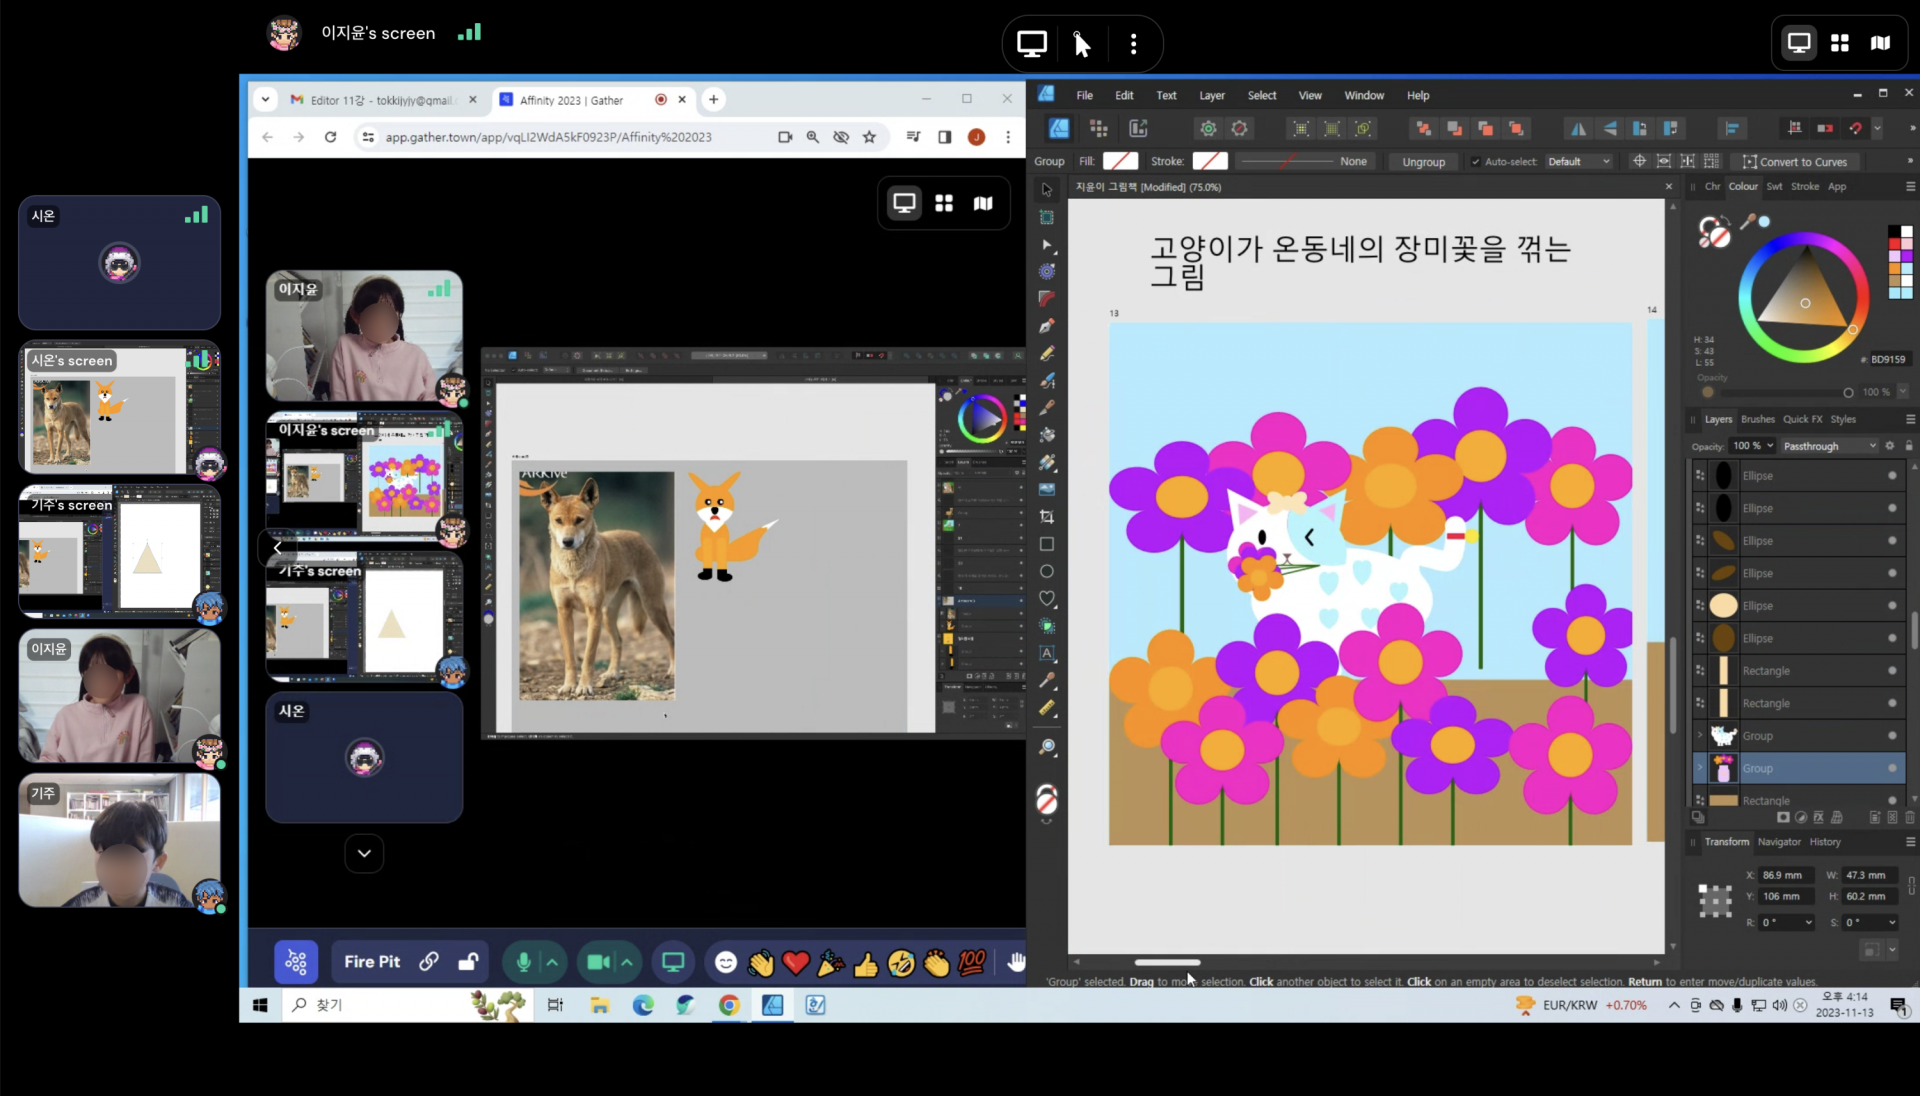Switch to Export Persona icon
This screenshot has height=1096, width=1920.
pyautogui.click(x=1138, y=128)
